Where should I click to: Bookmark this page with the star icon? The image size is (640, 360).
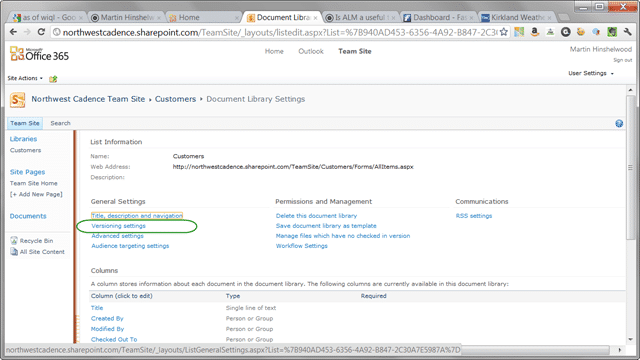[504, 32]
